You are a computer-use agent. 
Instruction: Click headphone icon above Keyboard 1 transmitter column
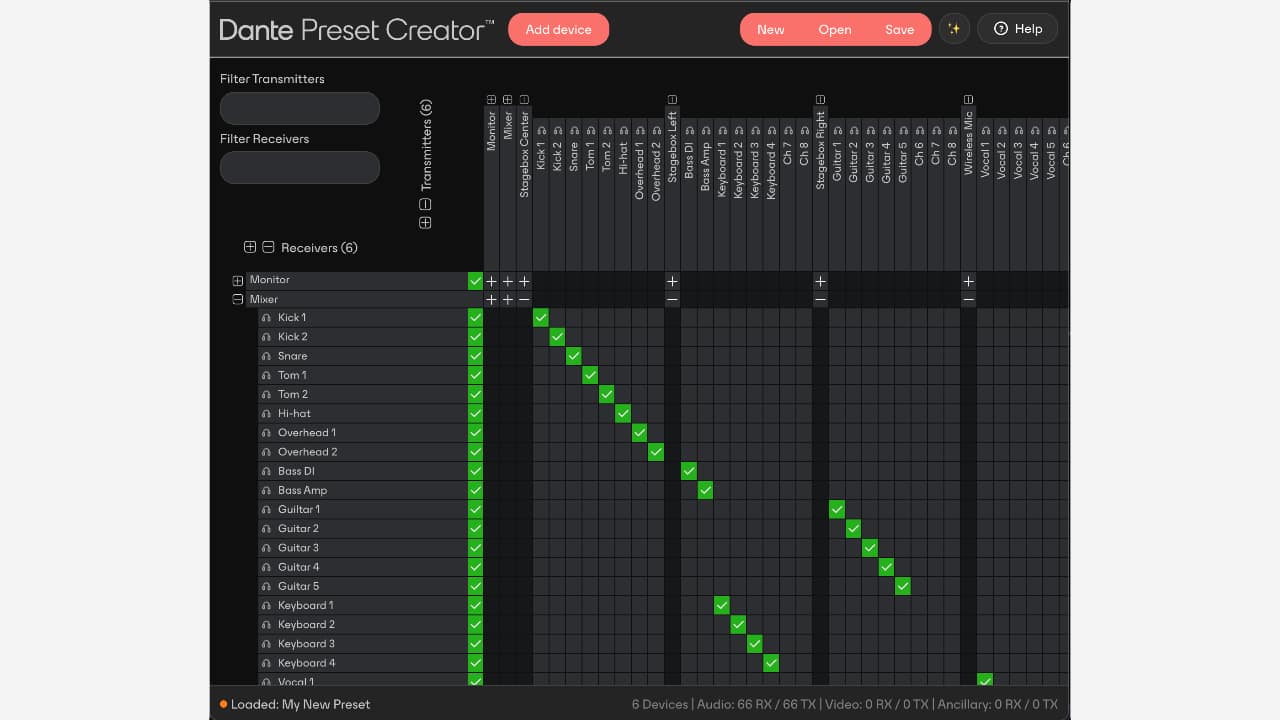pos(722,131)
